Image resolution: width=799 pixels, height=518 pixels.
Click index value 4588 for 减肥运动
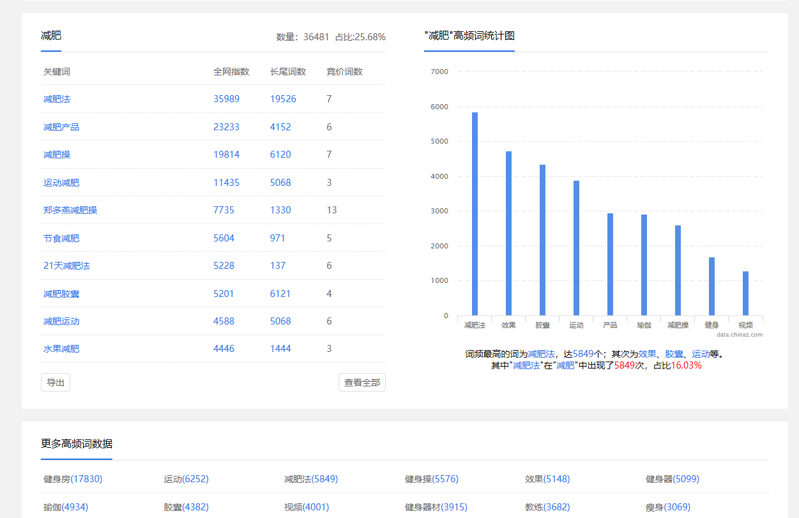pyautogui.click(x=224, y=321)
